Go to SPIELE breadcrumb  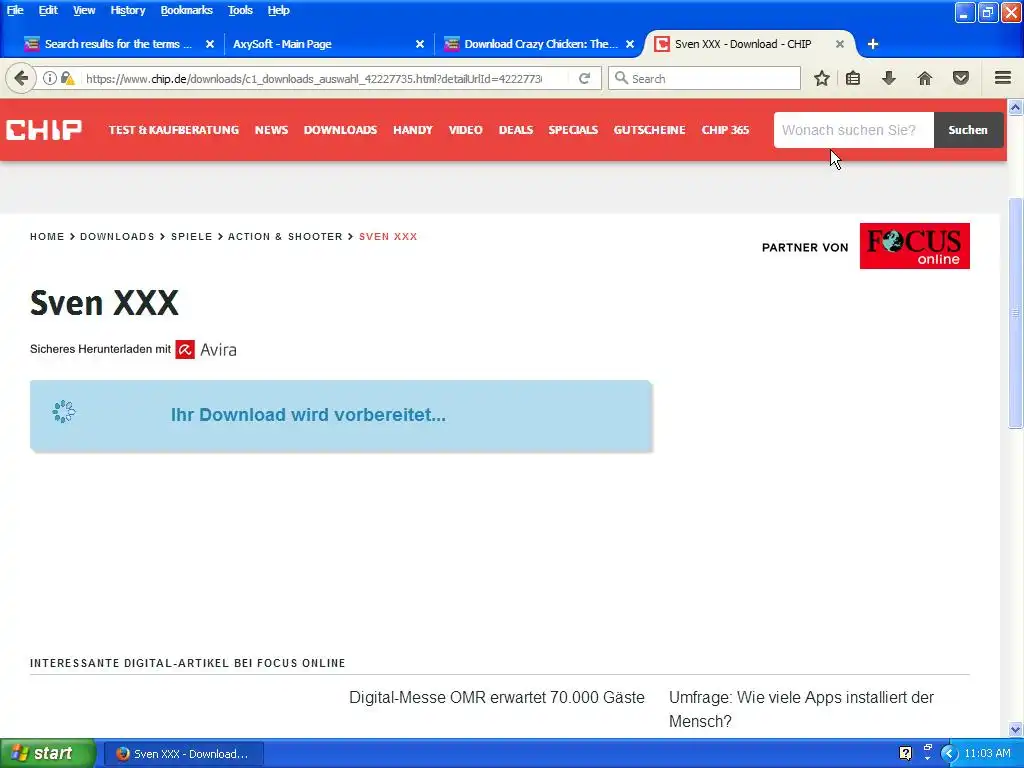[x=191, y=236]
